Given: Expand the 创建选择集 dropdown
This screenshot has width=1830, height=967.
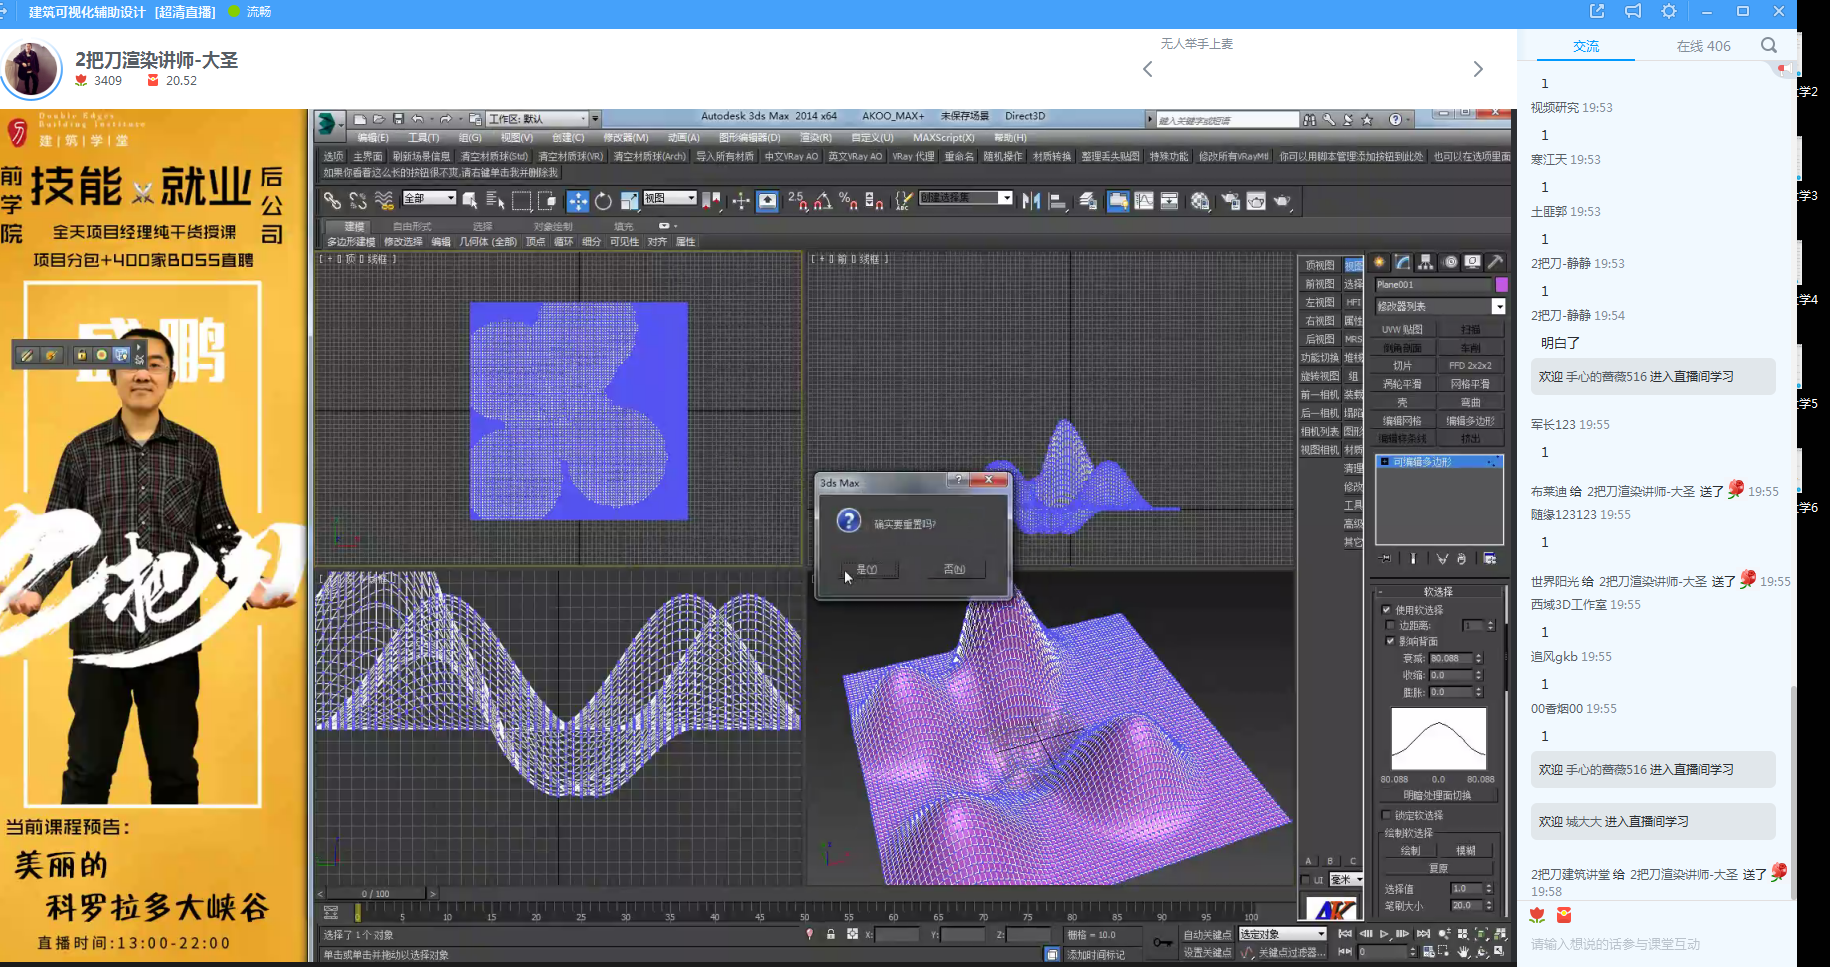Looking at the screenshot, I should (x=1005, y=198).
